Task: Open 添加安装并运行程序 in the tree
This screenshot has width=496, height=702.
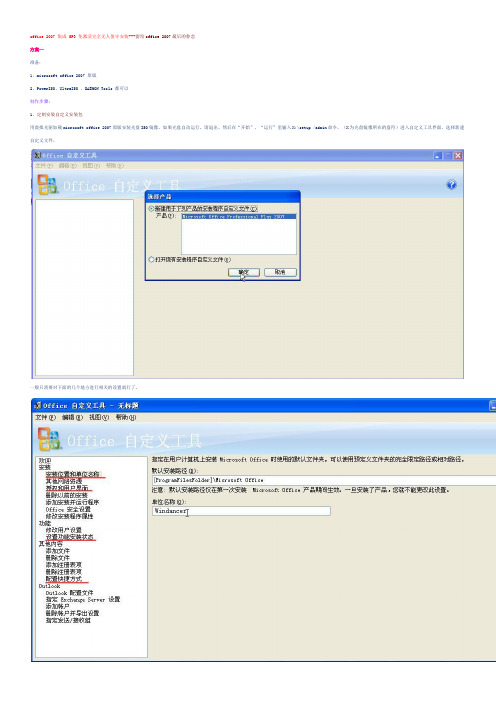Action: click(x=73, y=502)
